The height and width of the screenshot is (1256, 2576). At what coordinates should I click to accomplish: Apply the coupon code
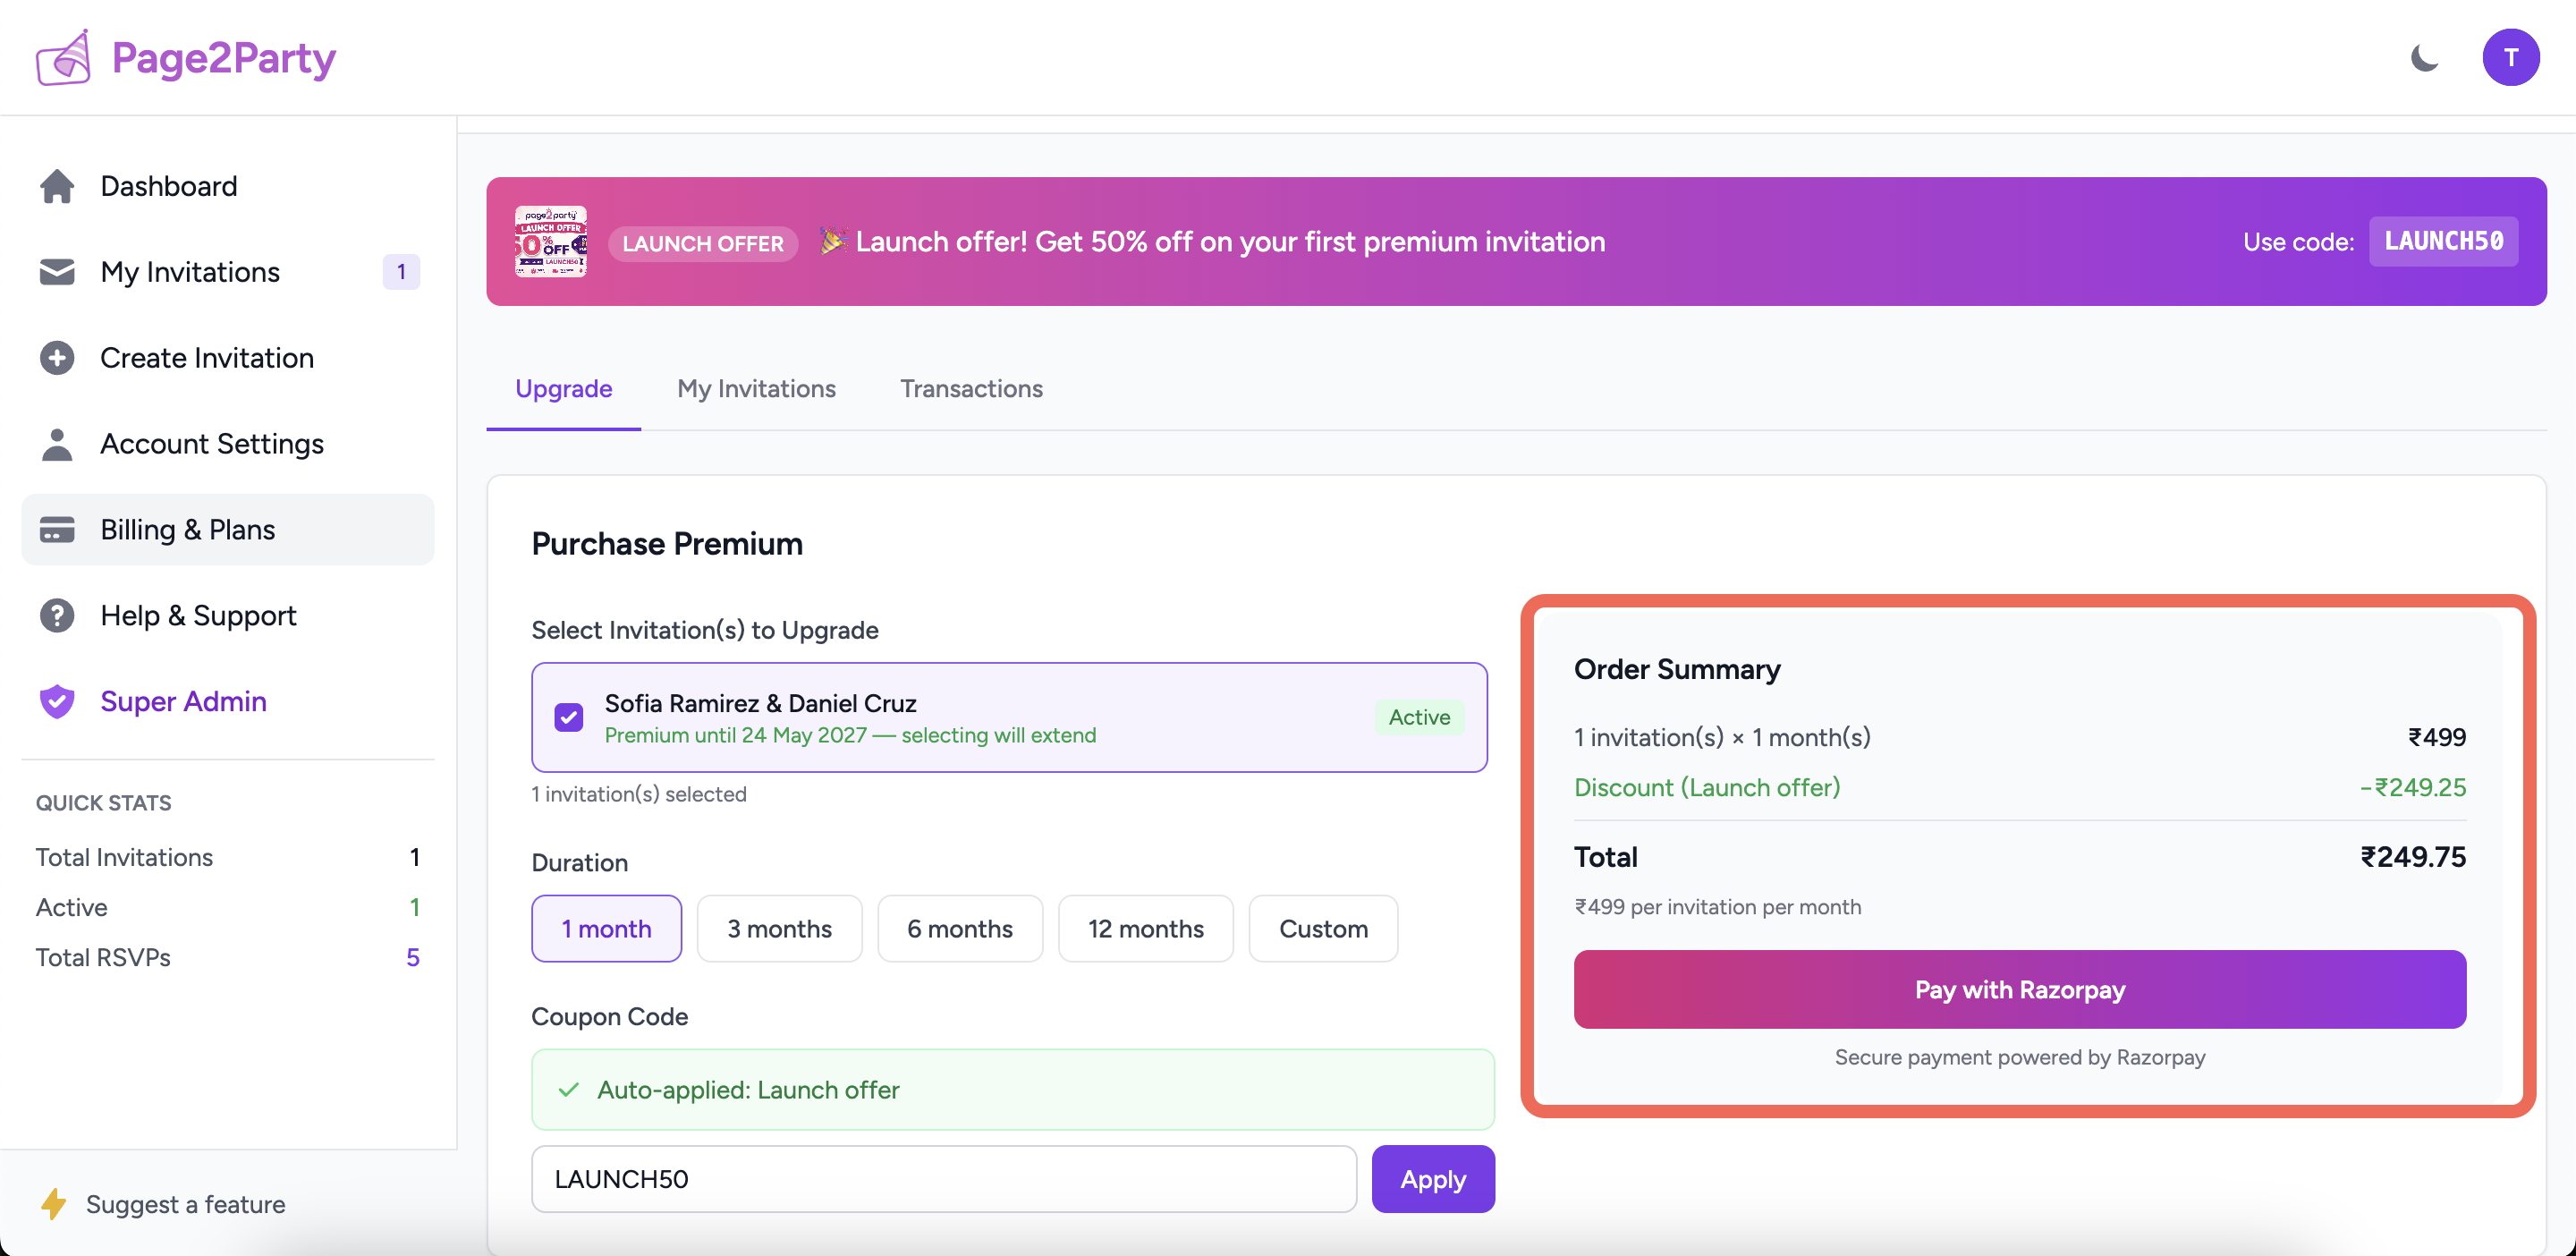coord(1433,1179)
